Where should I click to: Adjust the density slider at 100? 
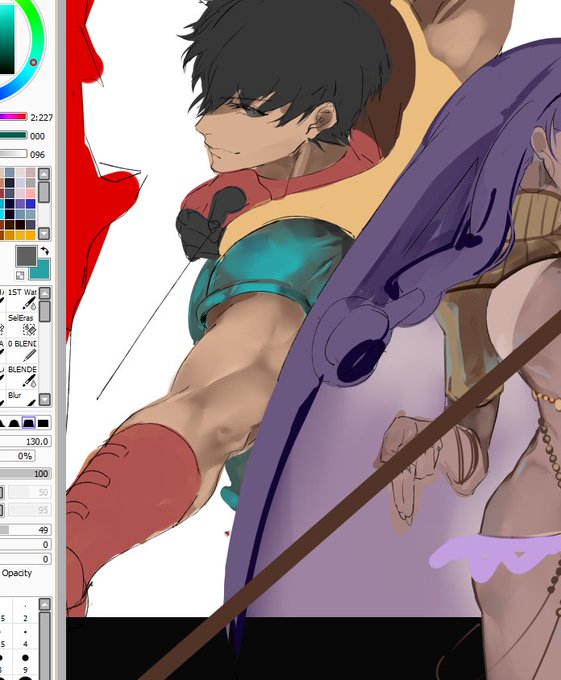26,474
